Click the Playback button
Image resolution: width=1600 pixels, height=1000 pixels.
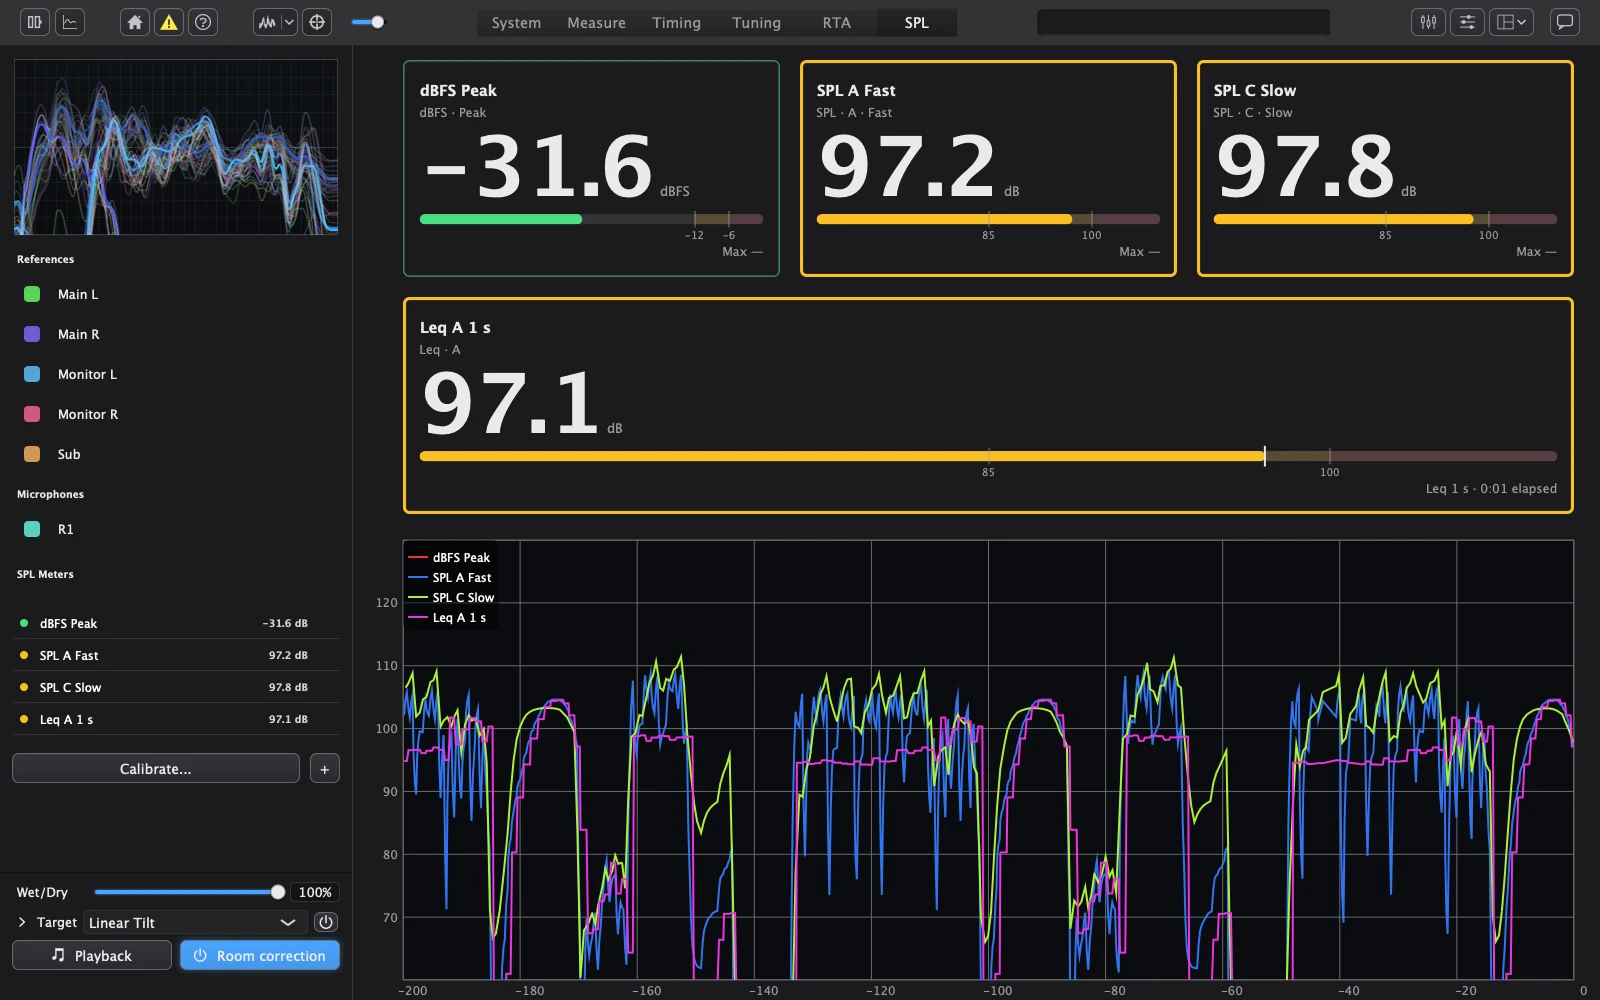tap(92, 956)
